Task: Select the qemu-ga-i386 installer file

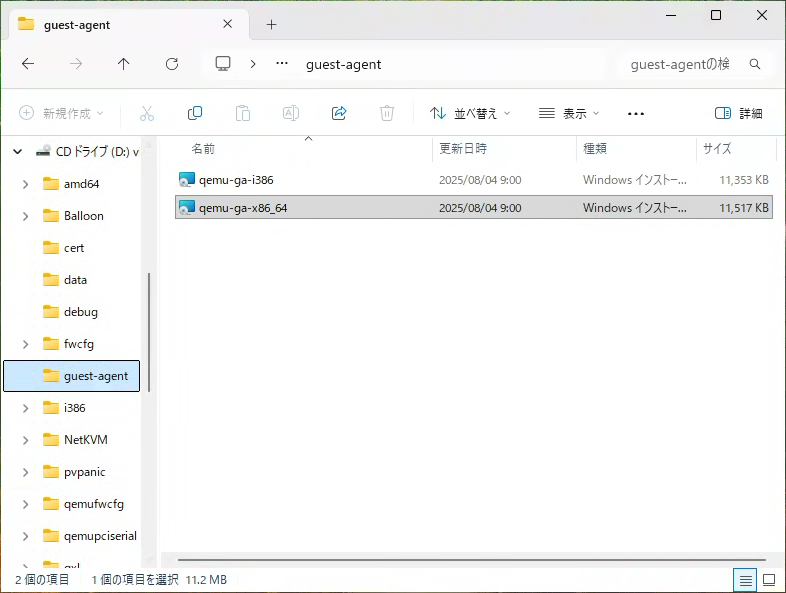Action: point(474,180)
